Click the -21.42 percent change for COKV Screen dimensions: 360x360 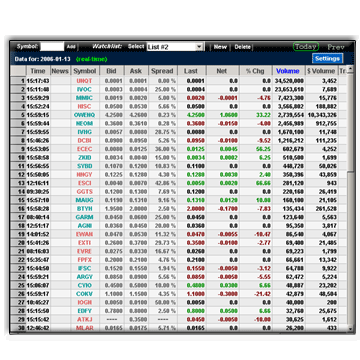[x=262, y=294]
